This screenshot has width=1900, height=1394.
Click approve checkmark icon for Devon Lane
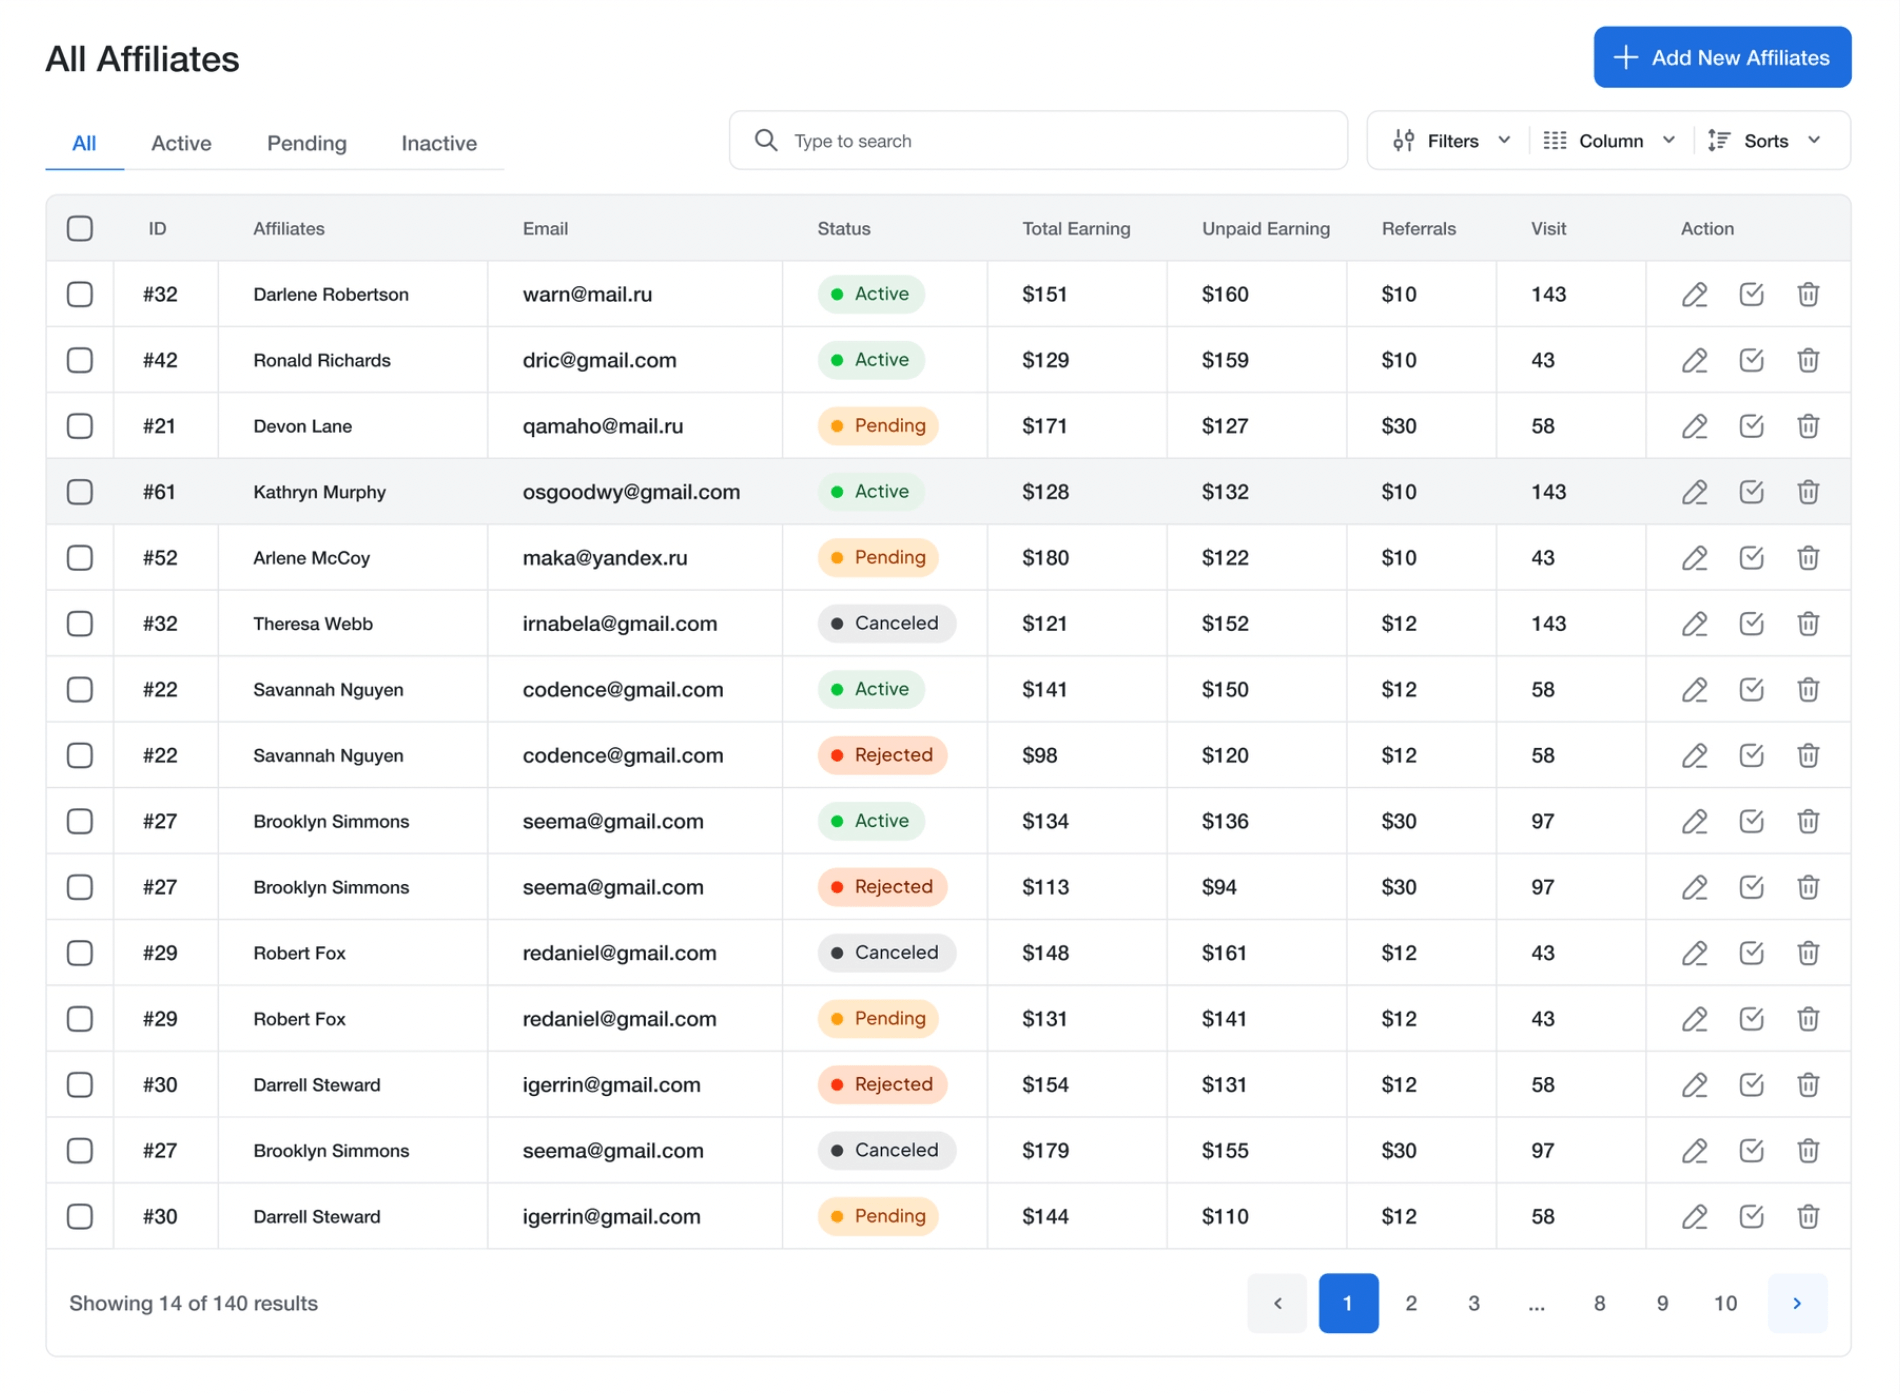click(1751, 426)
